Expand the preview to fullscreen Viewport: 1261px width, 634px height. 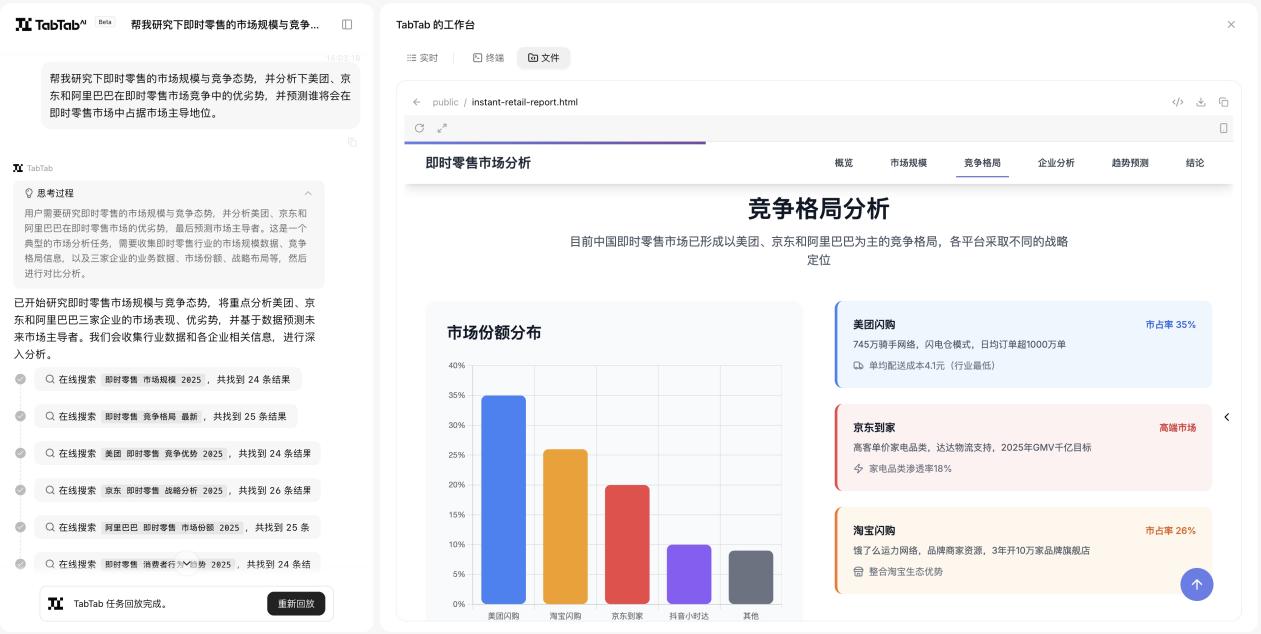coord(442,128)
